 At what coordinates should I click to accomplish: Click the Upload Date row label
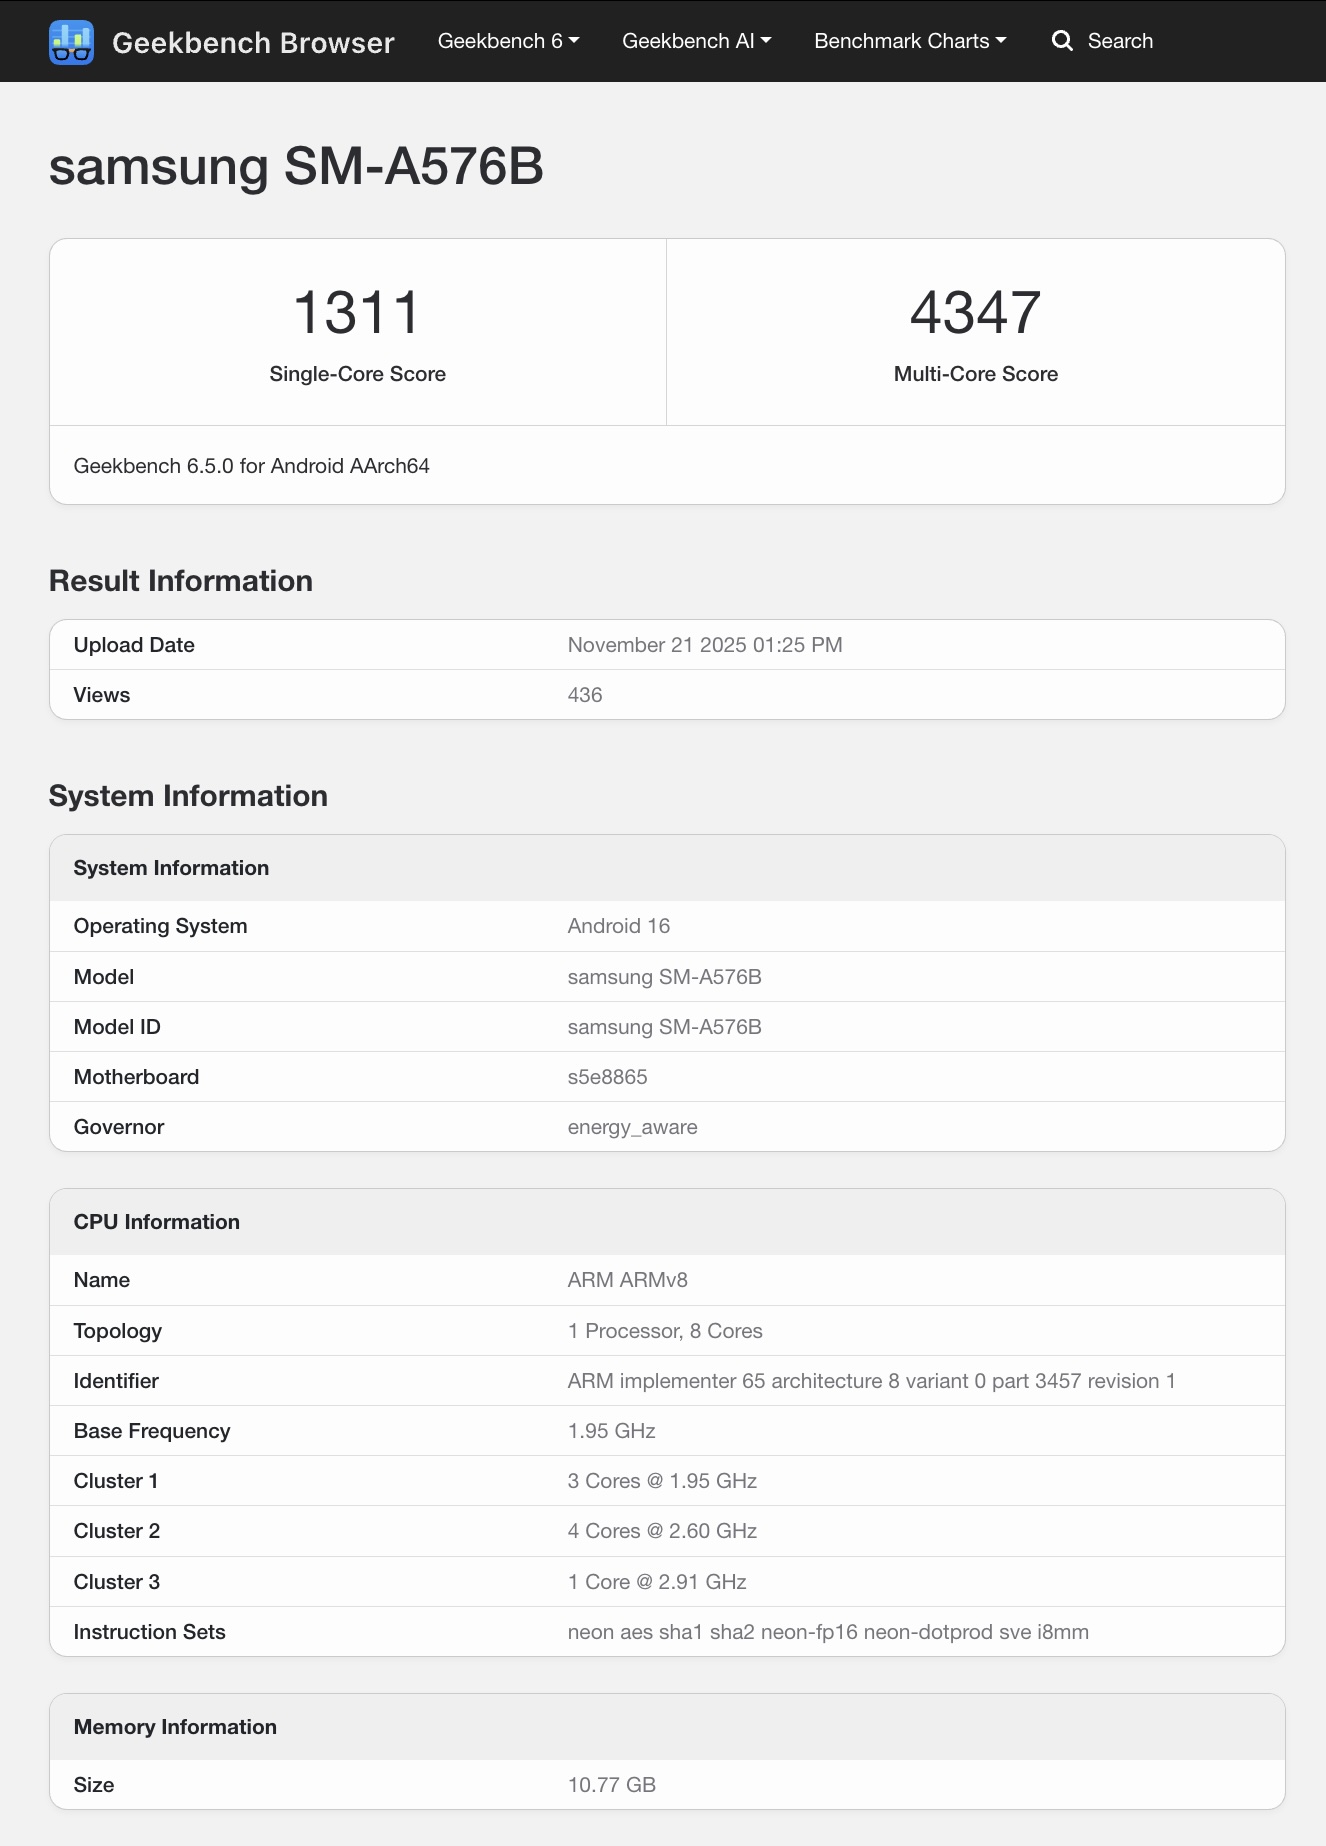coord(134,645)
